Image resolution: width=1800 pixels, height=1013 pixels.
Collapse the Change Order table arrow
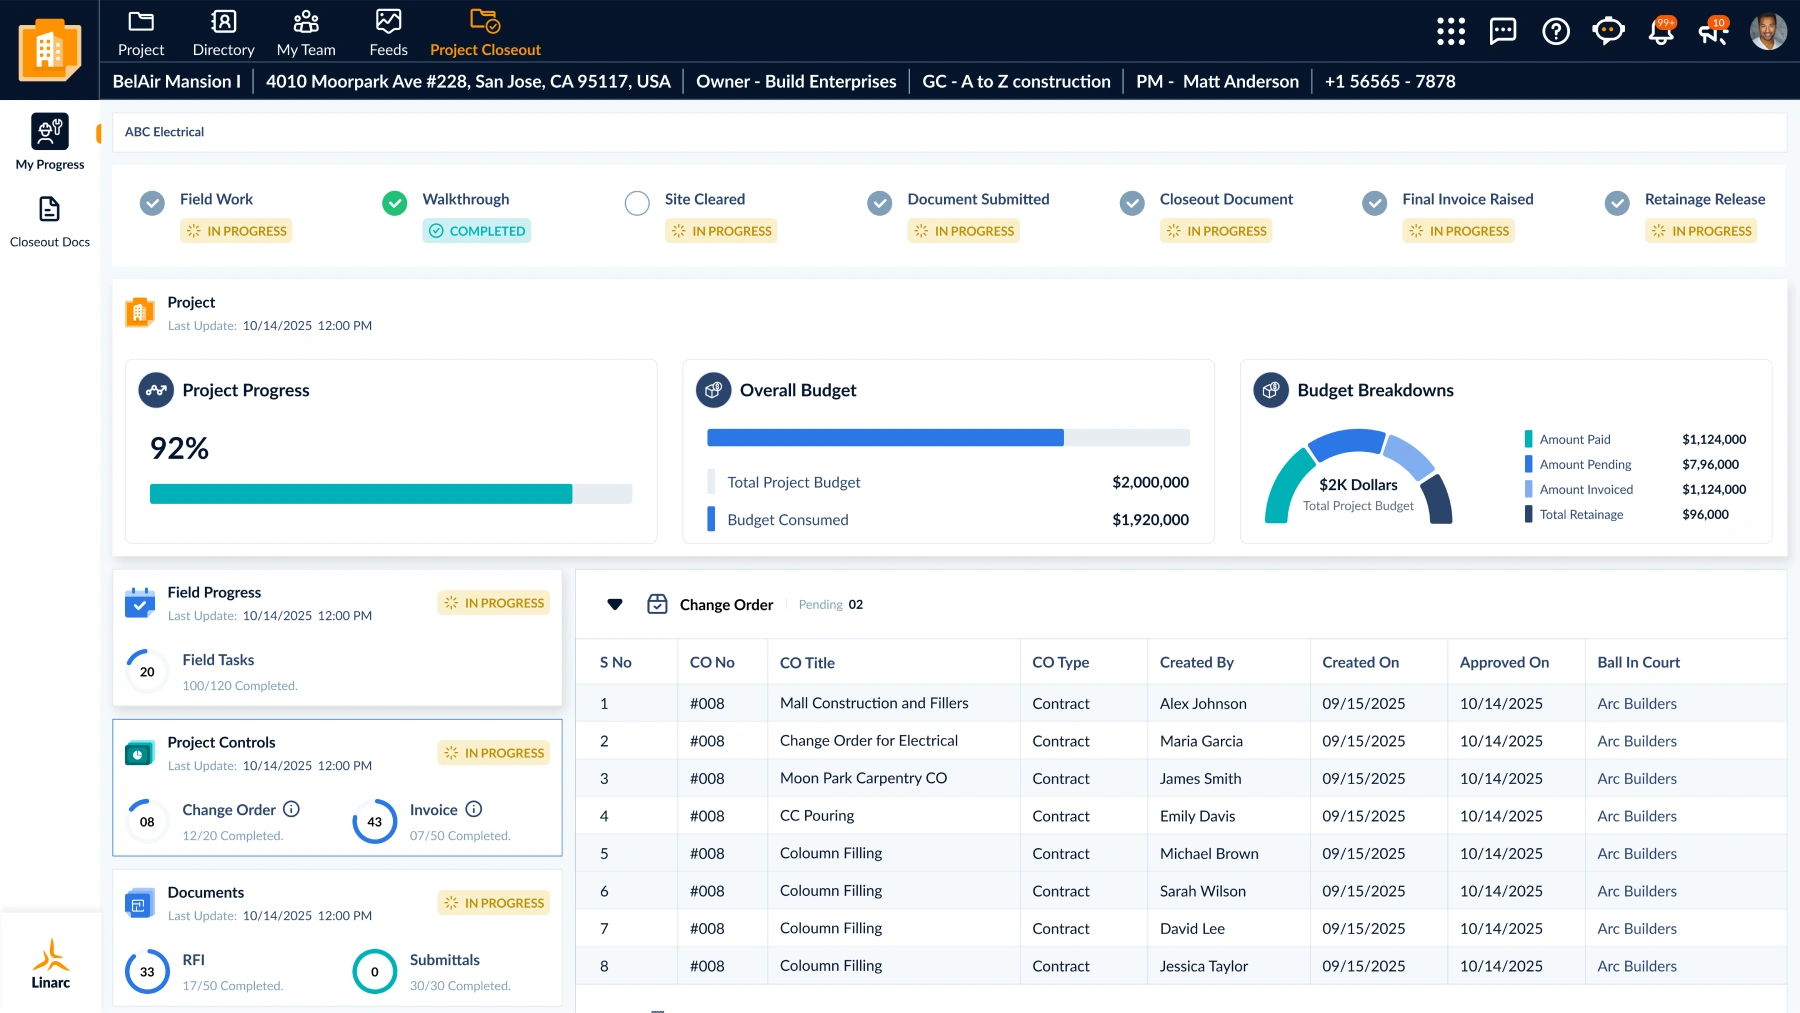click(x=615, y=604)
